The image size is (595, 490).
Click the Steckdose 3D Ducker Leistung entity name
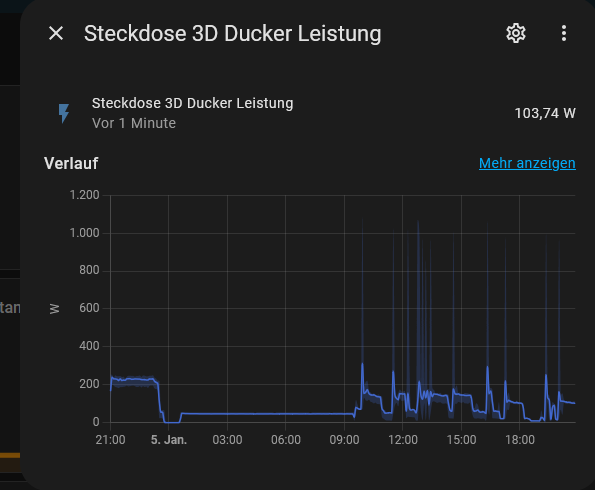coord(192,103)
